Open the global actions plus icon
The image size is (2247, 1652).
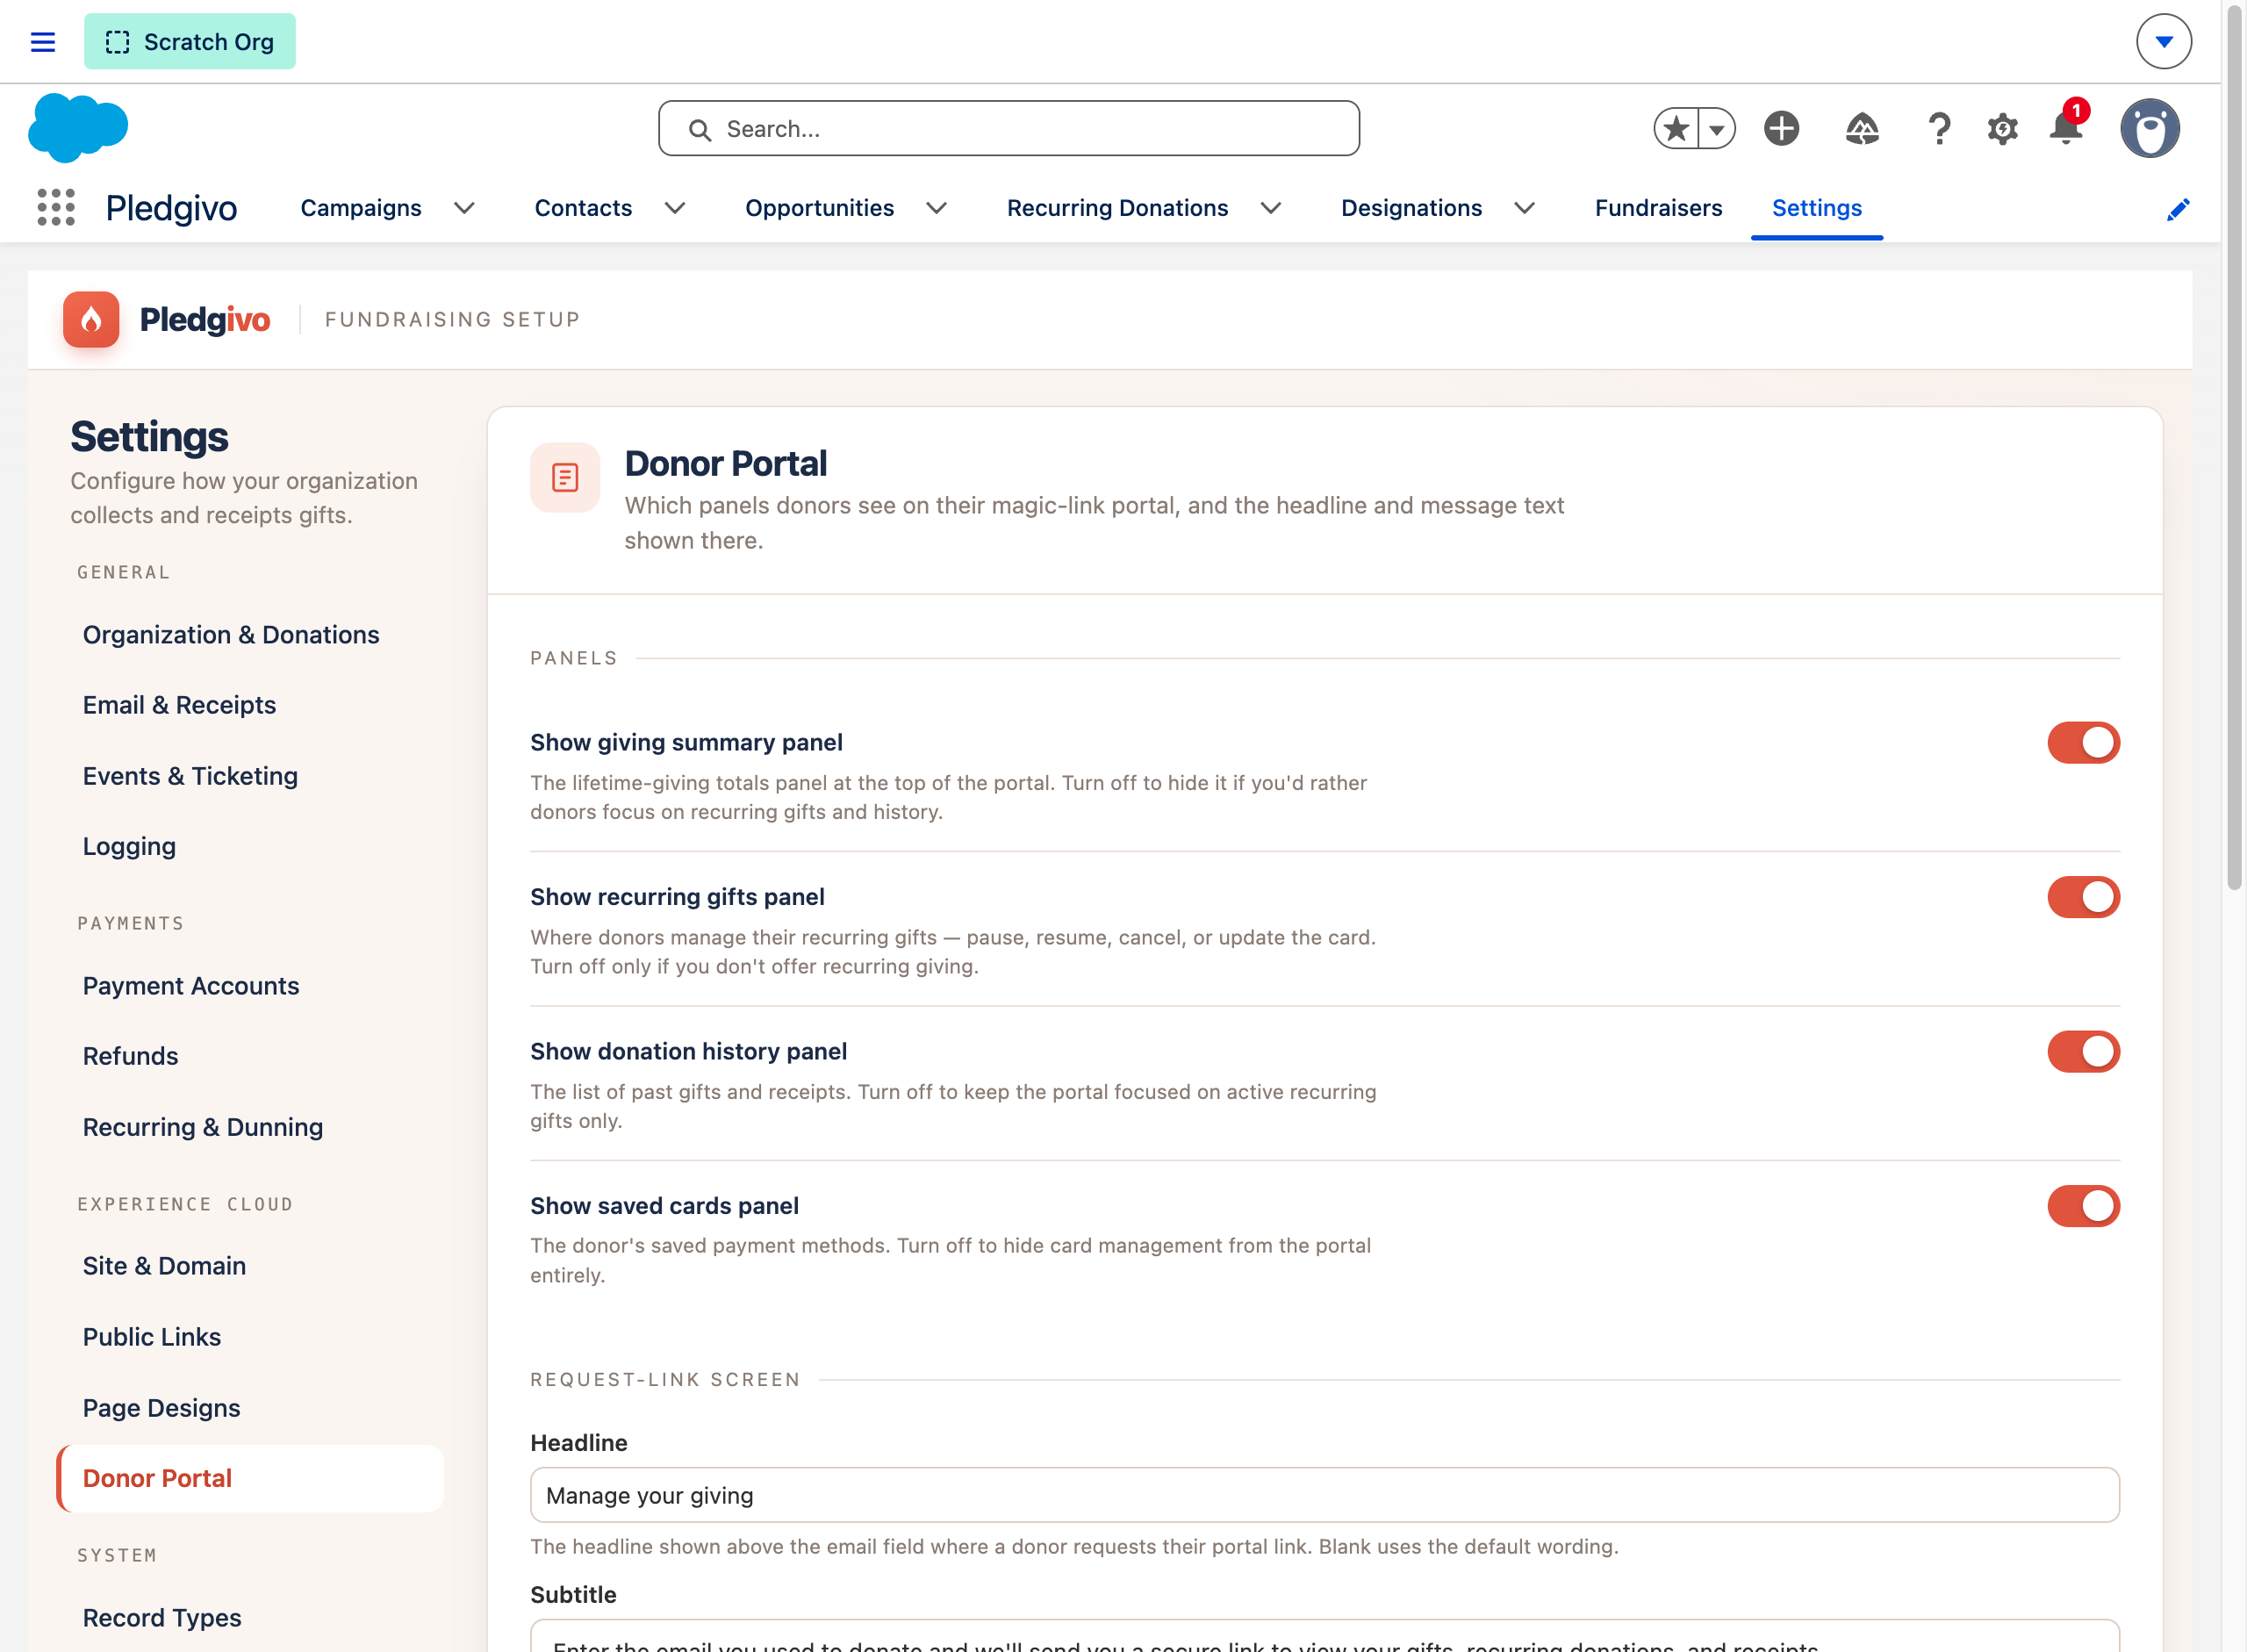coord(1781,128)
